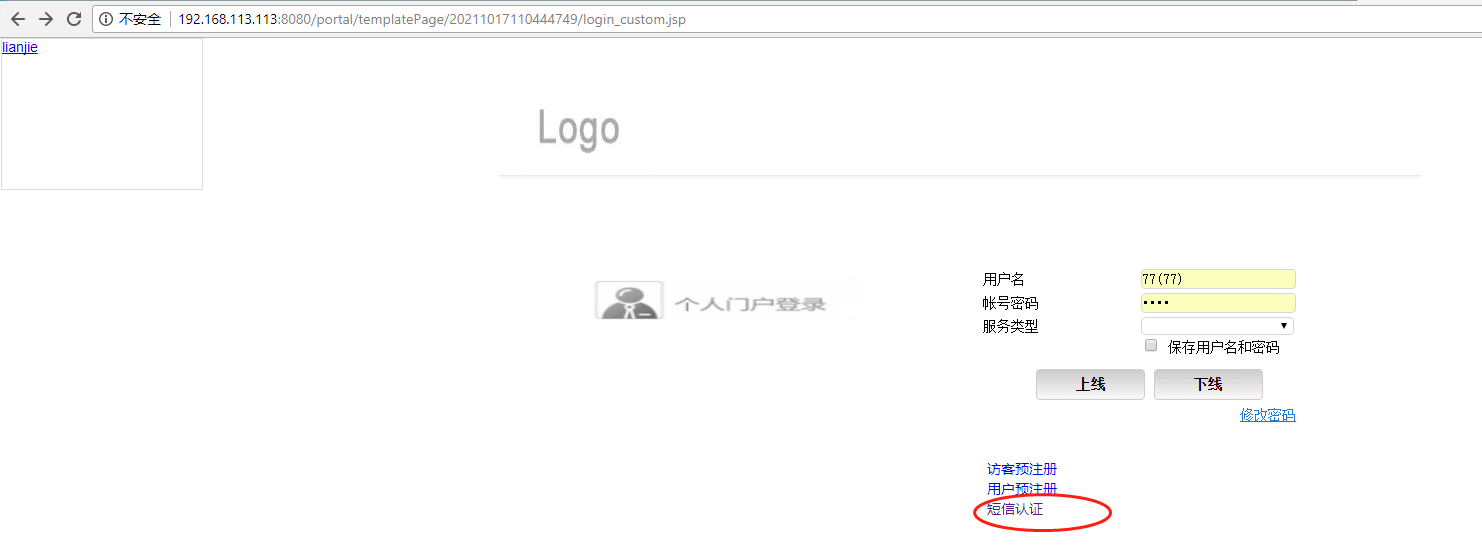The image size is (1482, 552).
Task: Select the 用户名 input field
Action: pyautogui.click(x=1217, y=279)
